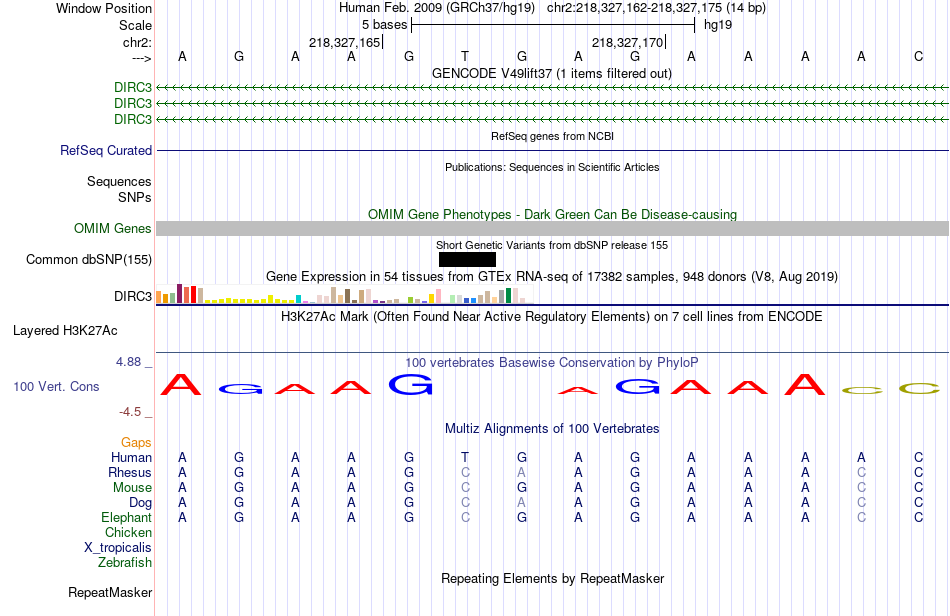Click the T base in the reference row
Screen dimensions: 950x616
[x=465, y=56]
